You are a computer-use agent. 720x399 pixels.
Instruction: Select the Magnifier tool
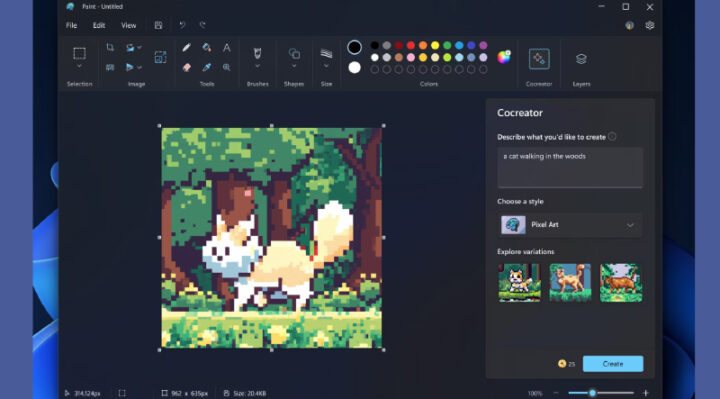227,67
